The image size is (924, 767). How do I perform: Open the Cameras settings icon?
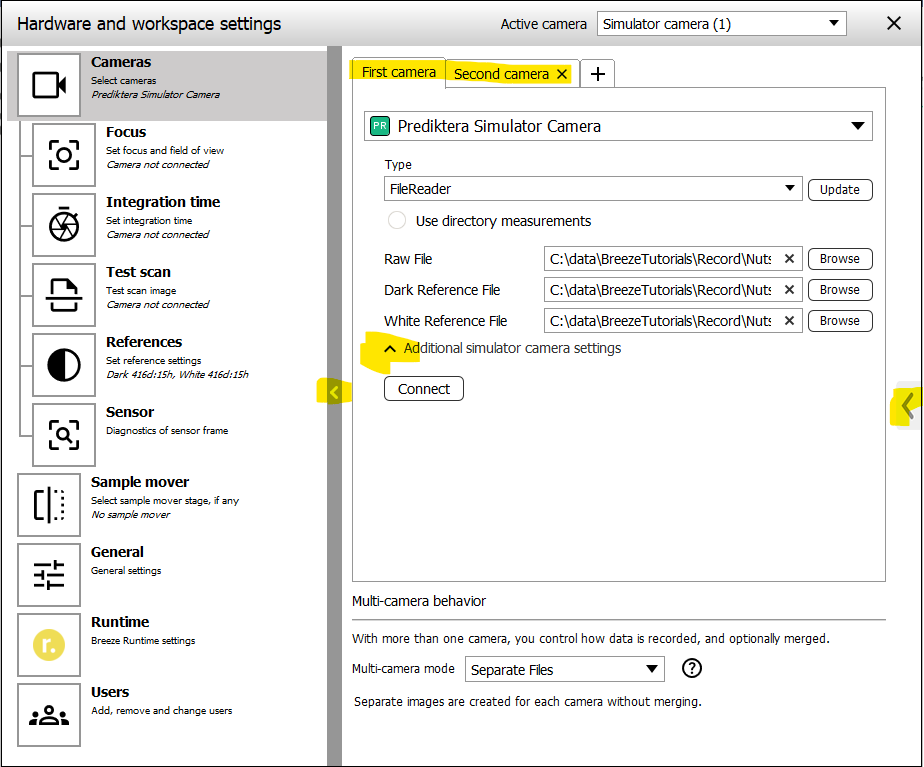(x=49, y=86)
